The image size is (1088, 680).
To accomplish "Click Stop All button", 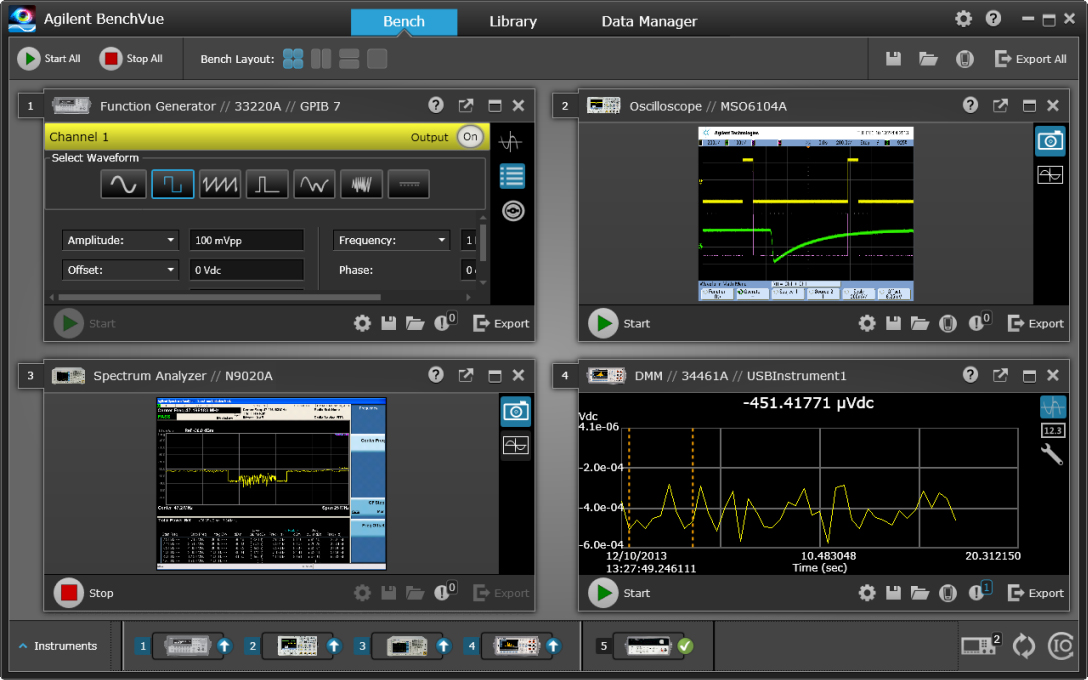I will pyautogui.click(x=131, y=59).
